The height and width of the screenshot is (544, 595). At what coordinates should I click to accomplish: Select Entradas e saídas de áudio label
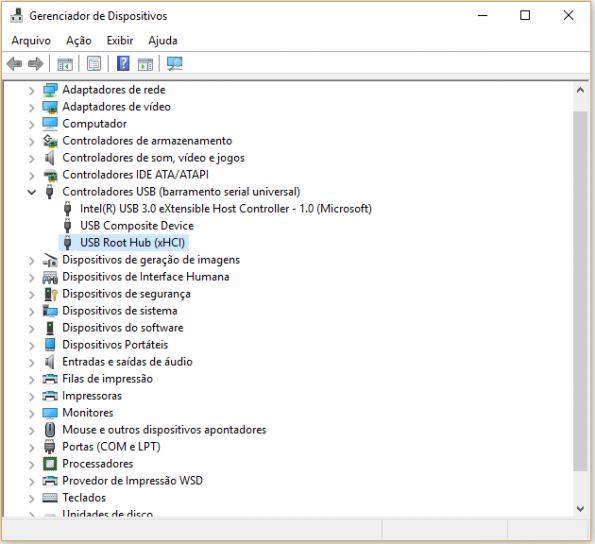click(128, 362)
